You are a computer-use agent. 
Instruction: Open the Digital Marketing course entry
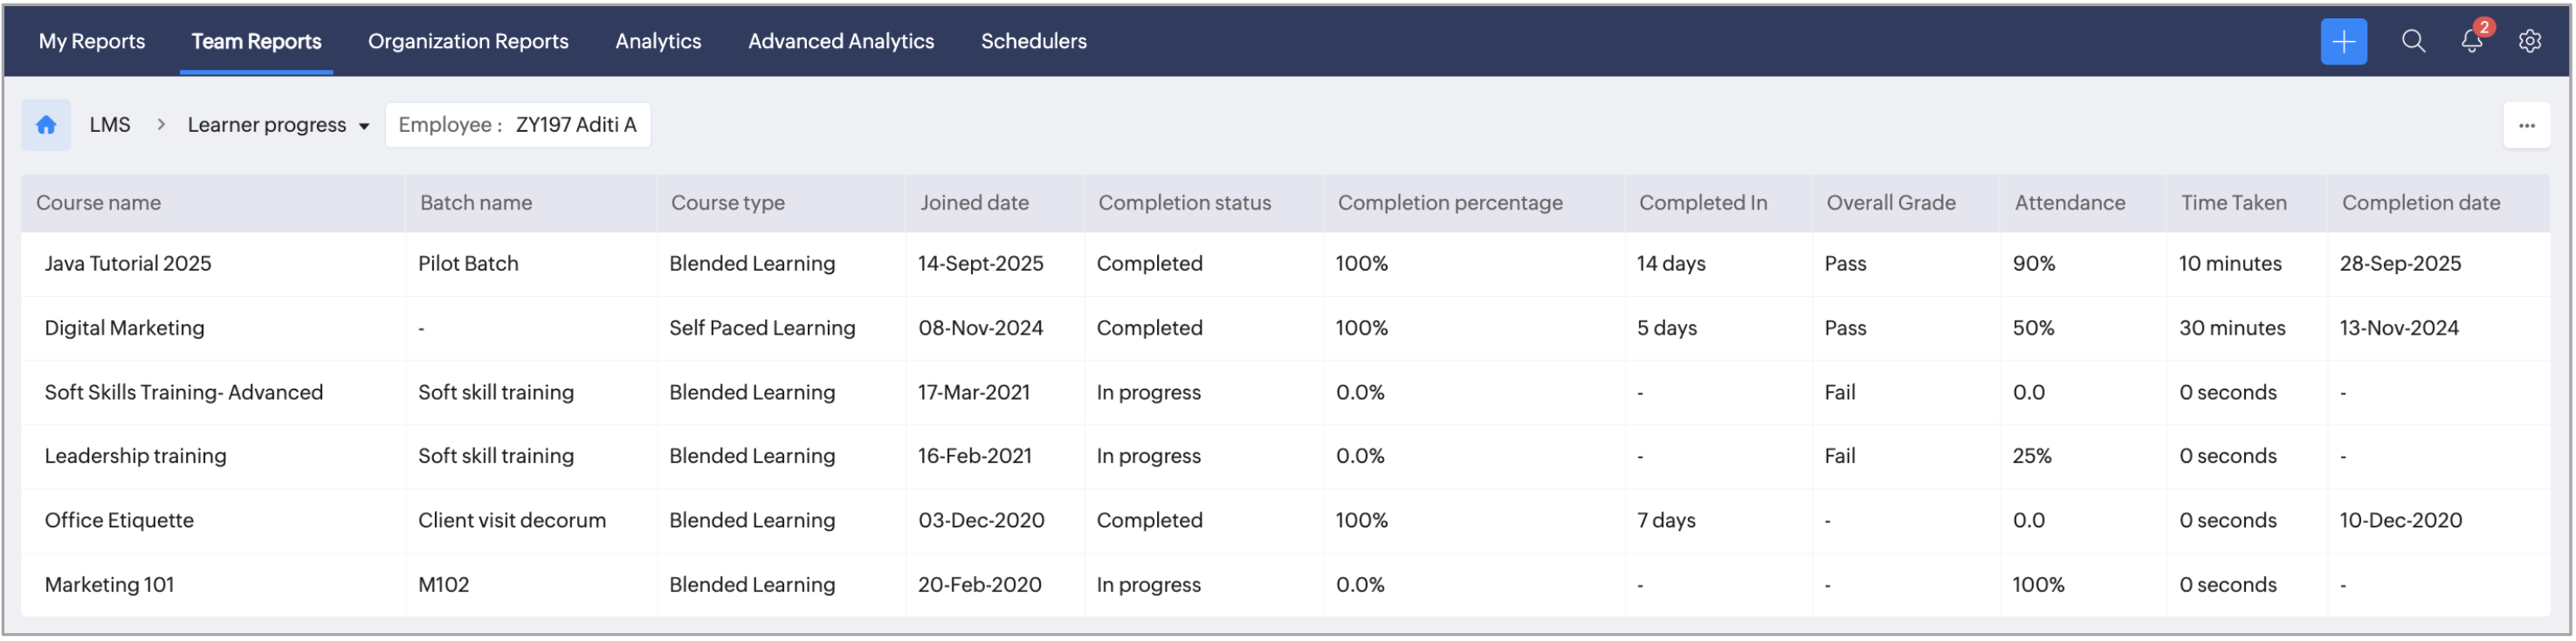point(125,328)
